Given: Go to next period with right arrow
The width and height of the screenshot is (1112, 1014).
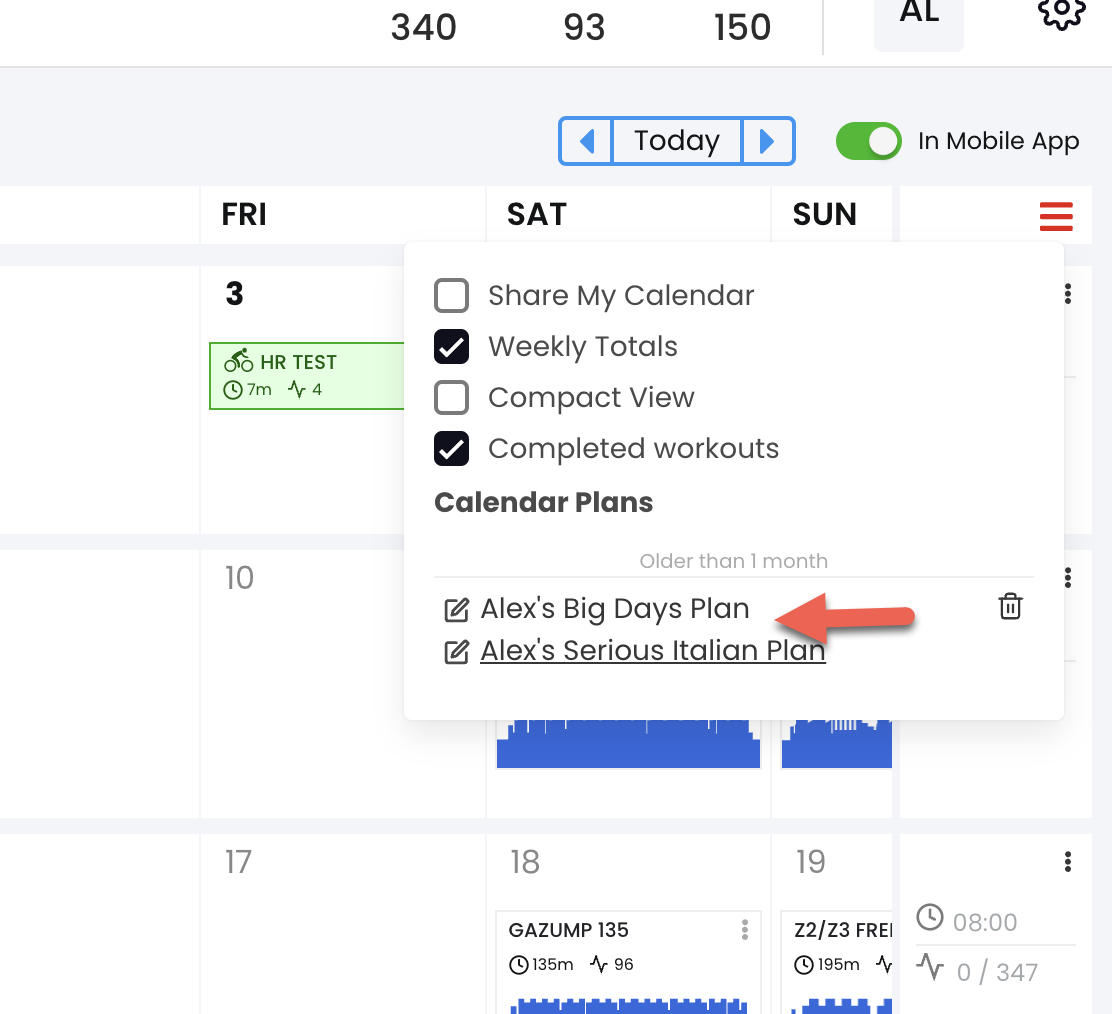Looking at the screenshot, I should [x=767, y=141].
